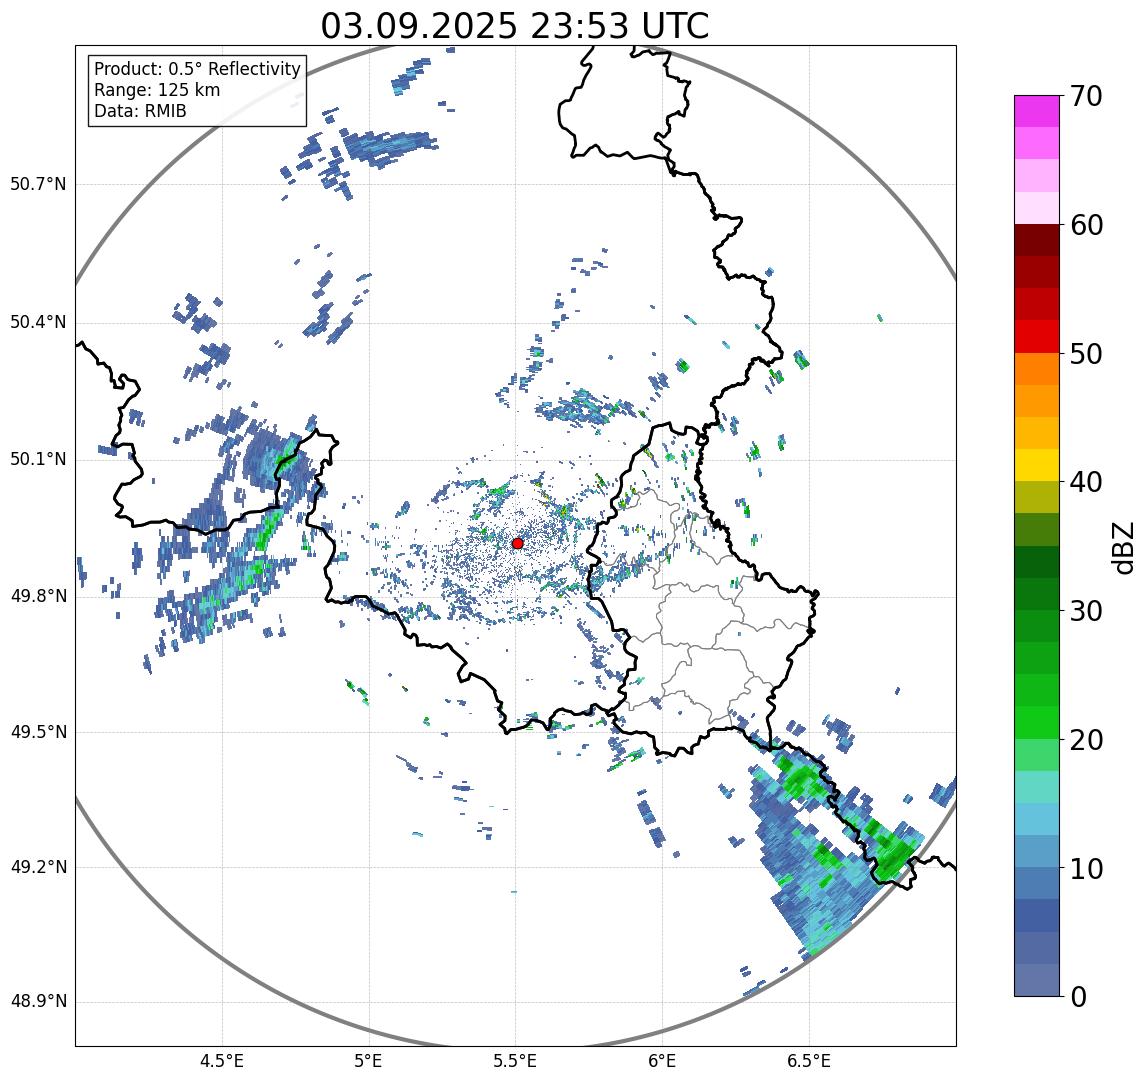Click the bright green colorbar segment above 20

1037,722
